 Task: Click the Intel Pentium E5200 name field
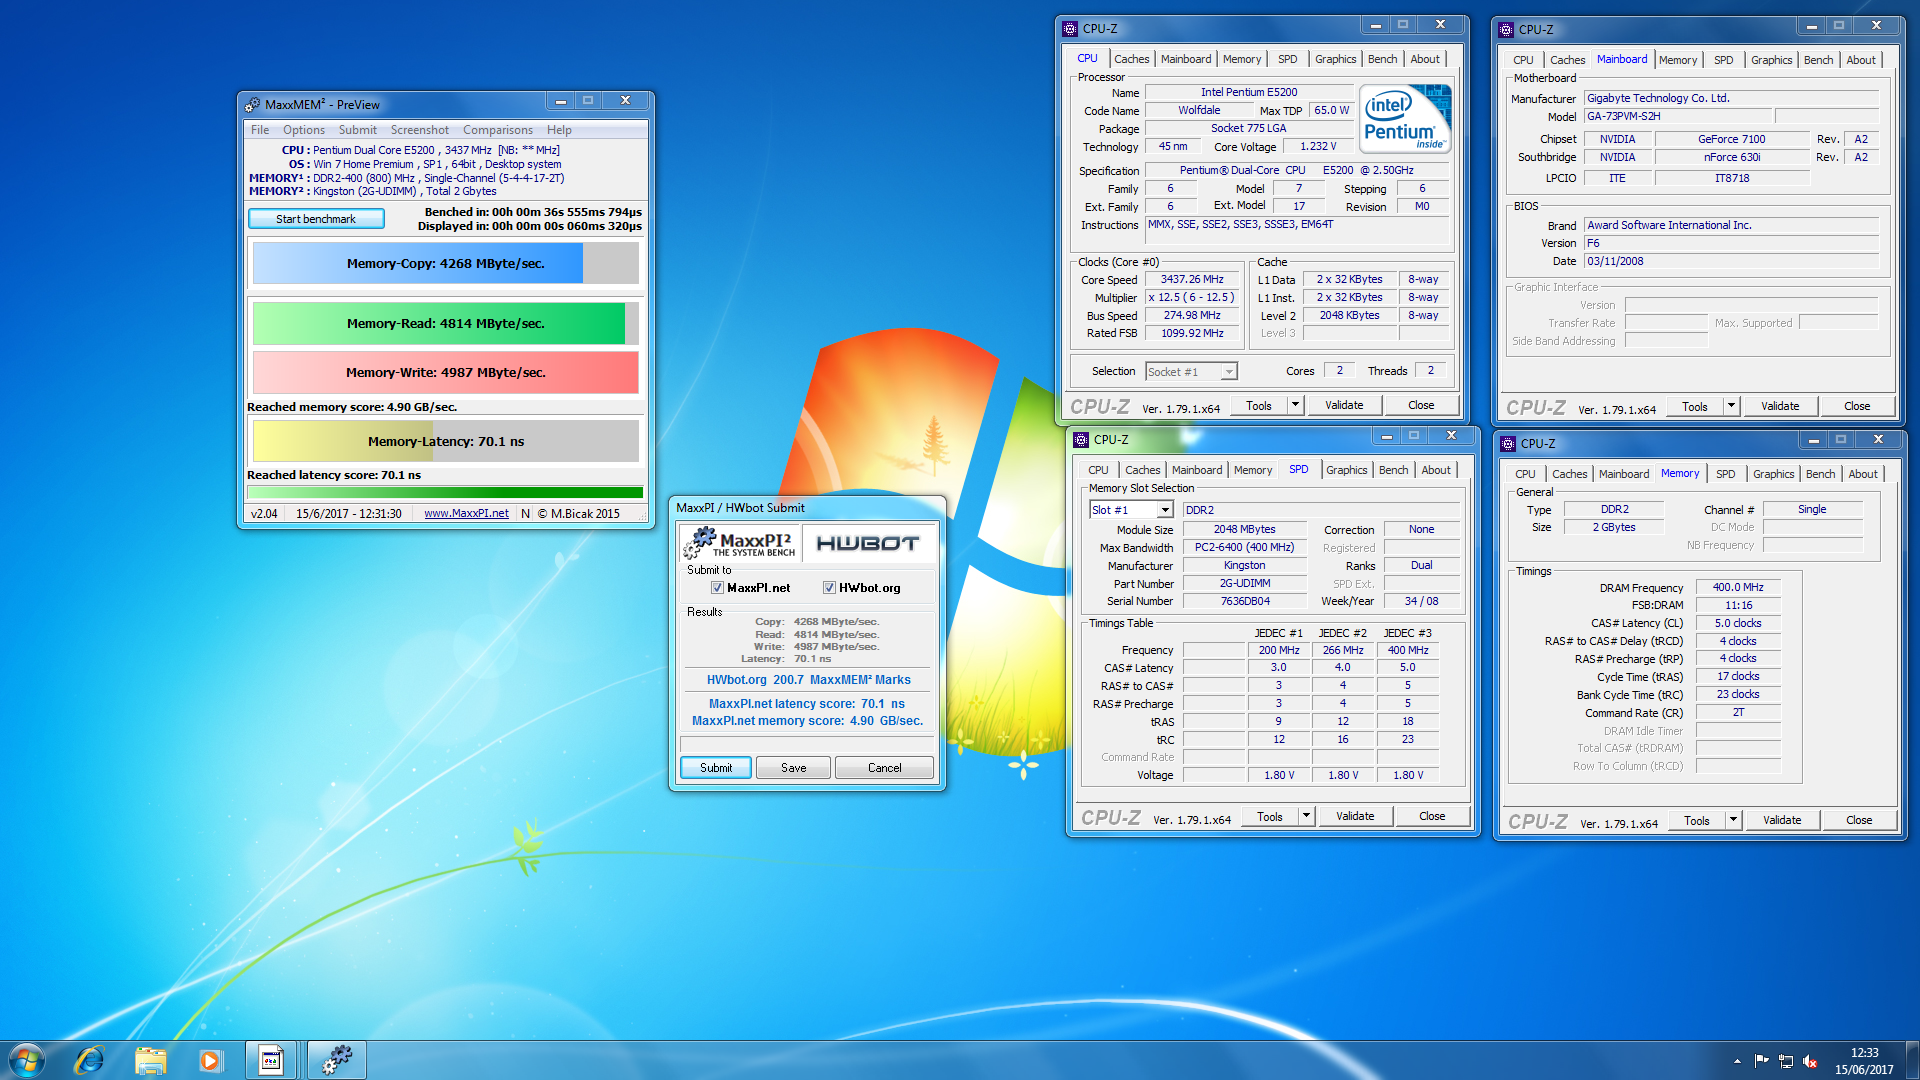pos(1249,92)
